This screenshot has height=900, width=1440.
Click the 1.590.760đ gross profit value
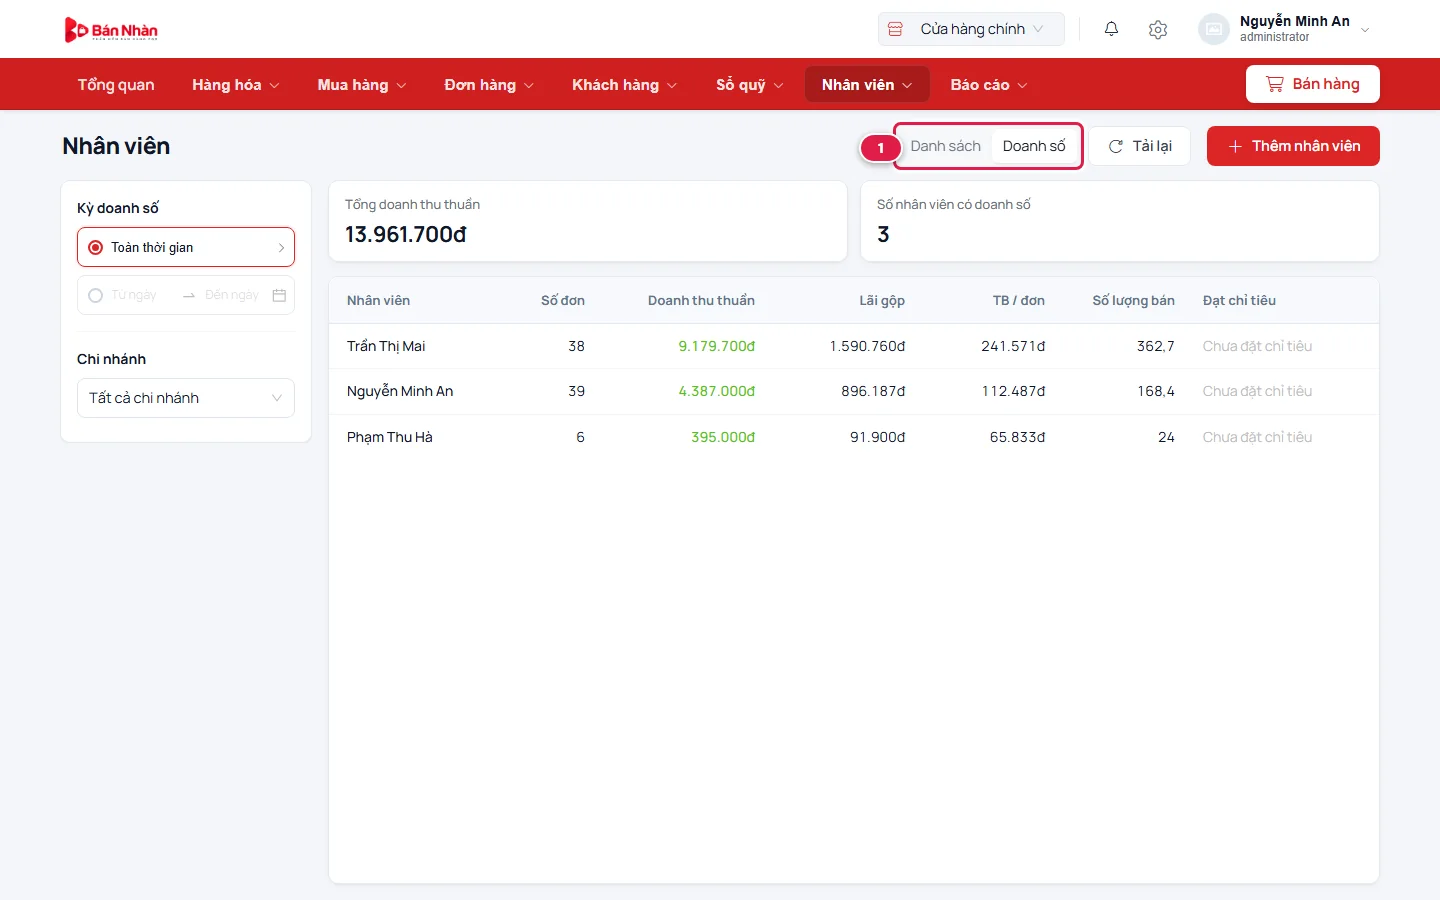tap(867, 346)
